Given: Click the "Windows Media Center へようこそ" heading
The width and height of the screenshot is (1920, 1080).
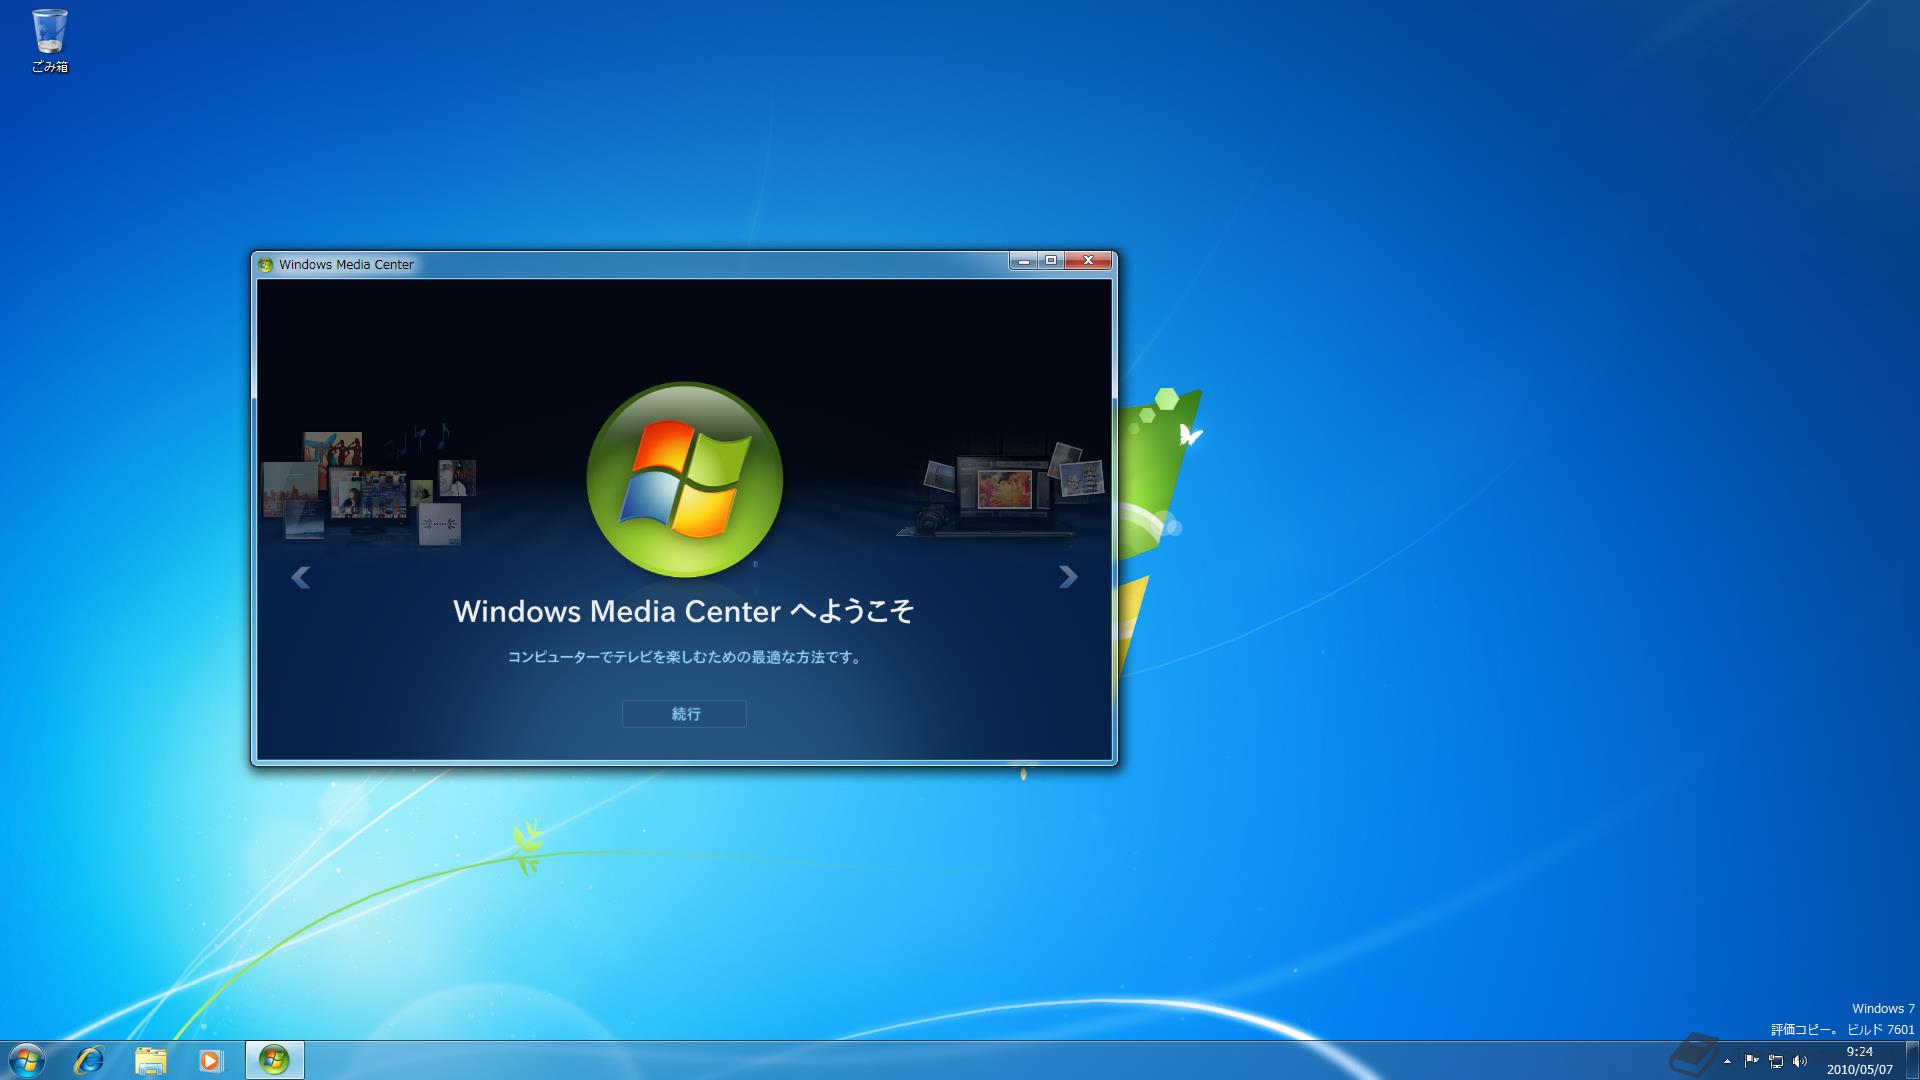Looking at the screenshot, I should coord(684,611).
